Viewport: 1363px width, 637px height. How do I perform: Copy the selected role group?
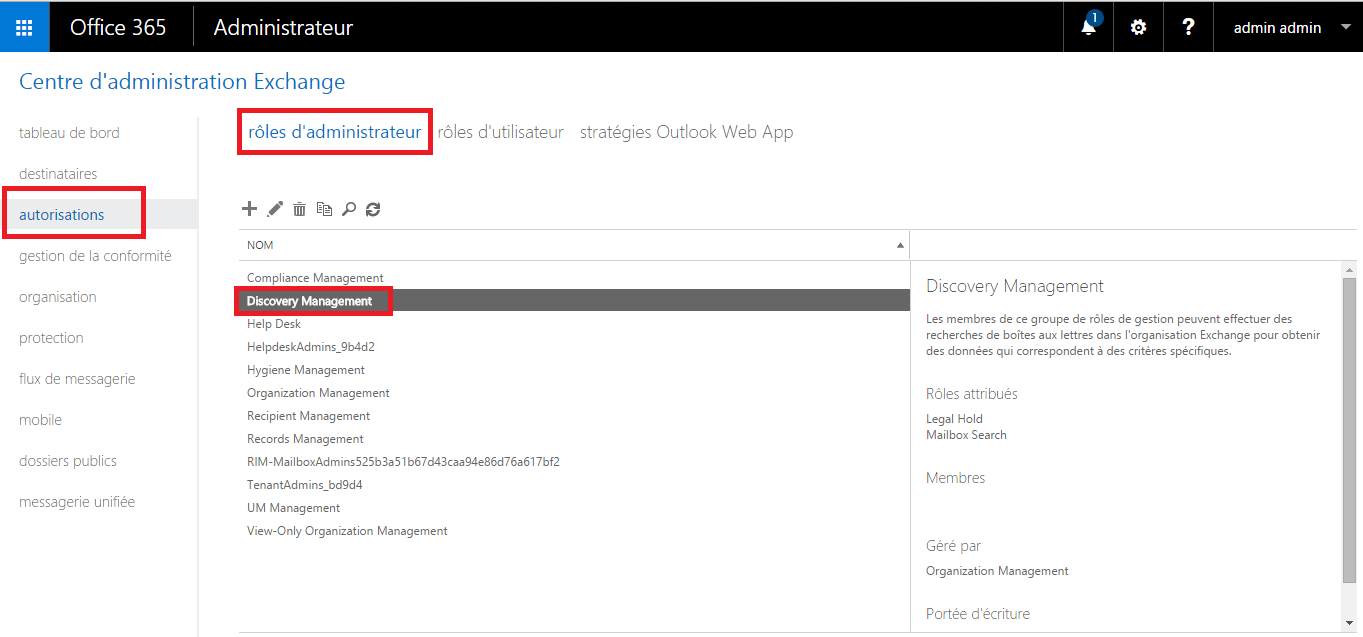click(x=324, y=209)
